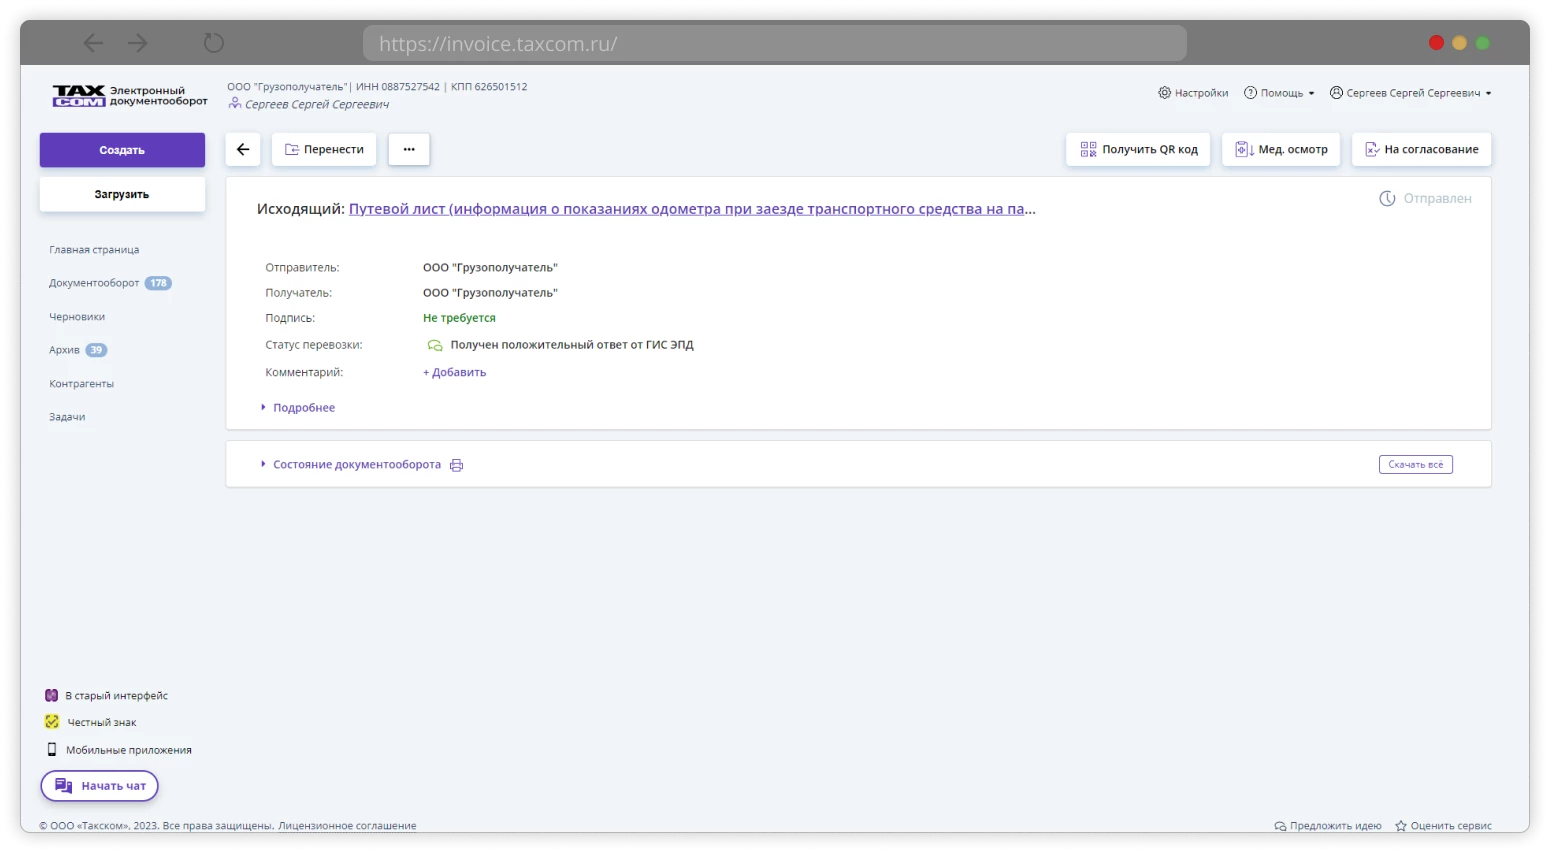Open user menu Сергеев Сергей Сергеевич
This screenshot has height=853, width=1550.
click(x=1411, y=93)
